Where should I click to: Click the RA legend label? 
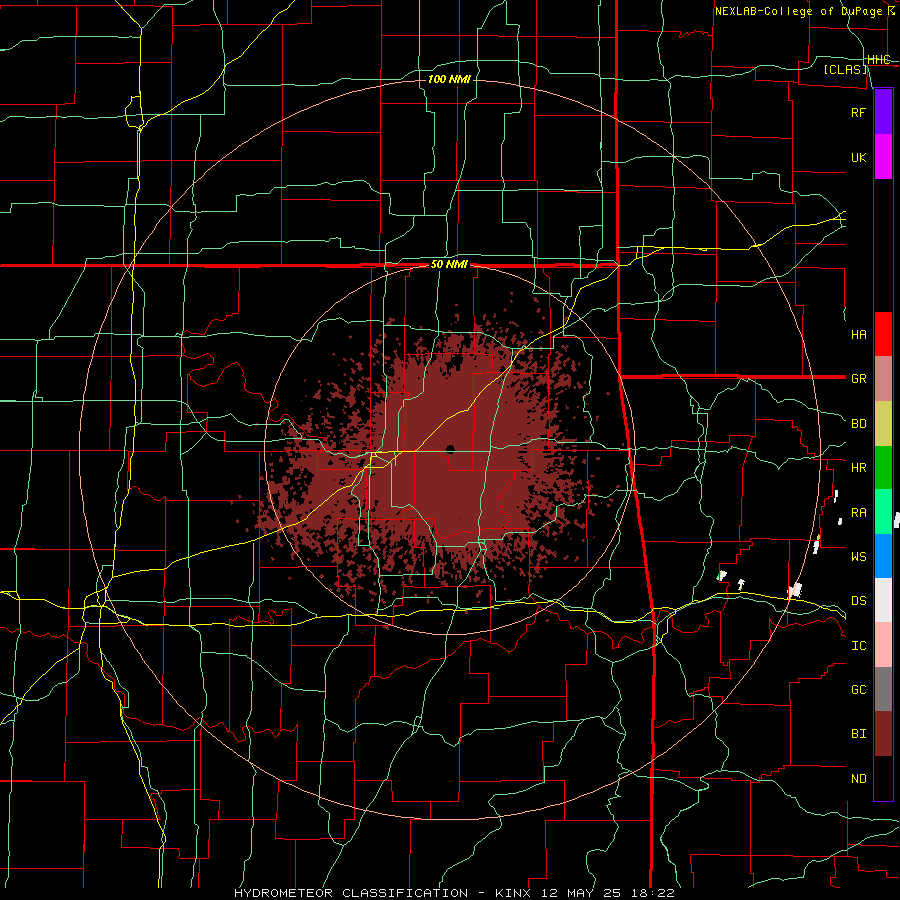[859, 513]
